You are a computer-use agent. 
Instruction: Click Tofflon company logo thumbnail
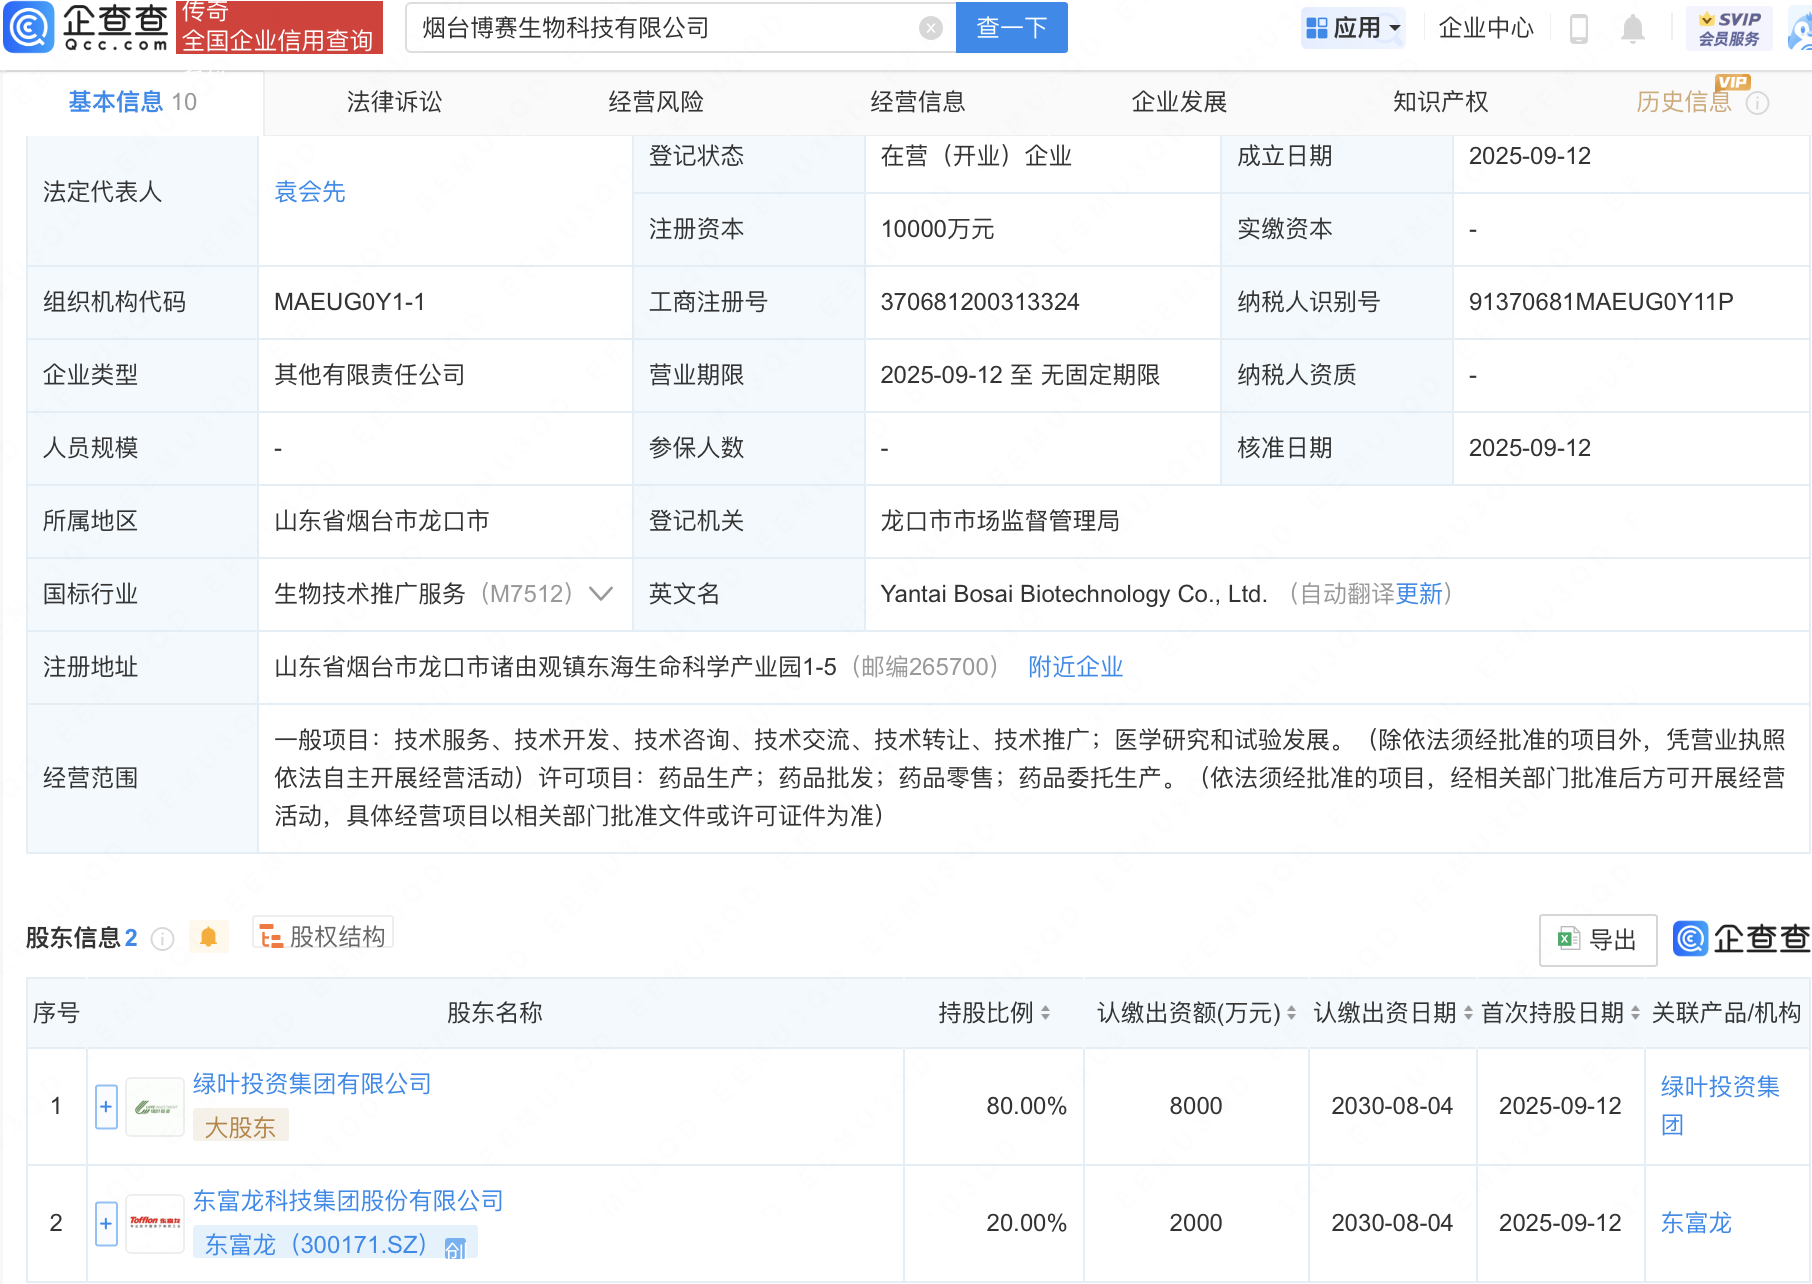(x=155, y=1223)
